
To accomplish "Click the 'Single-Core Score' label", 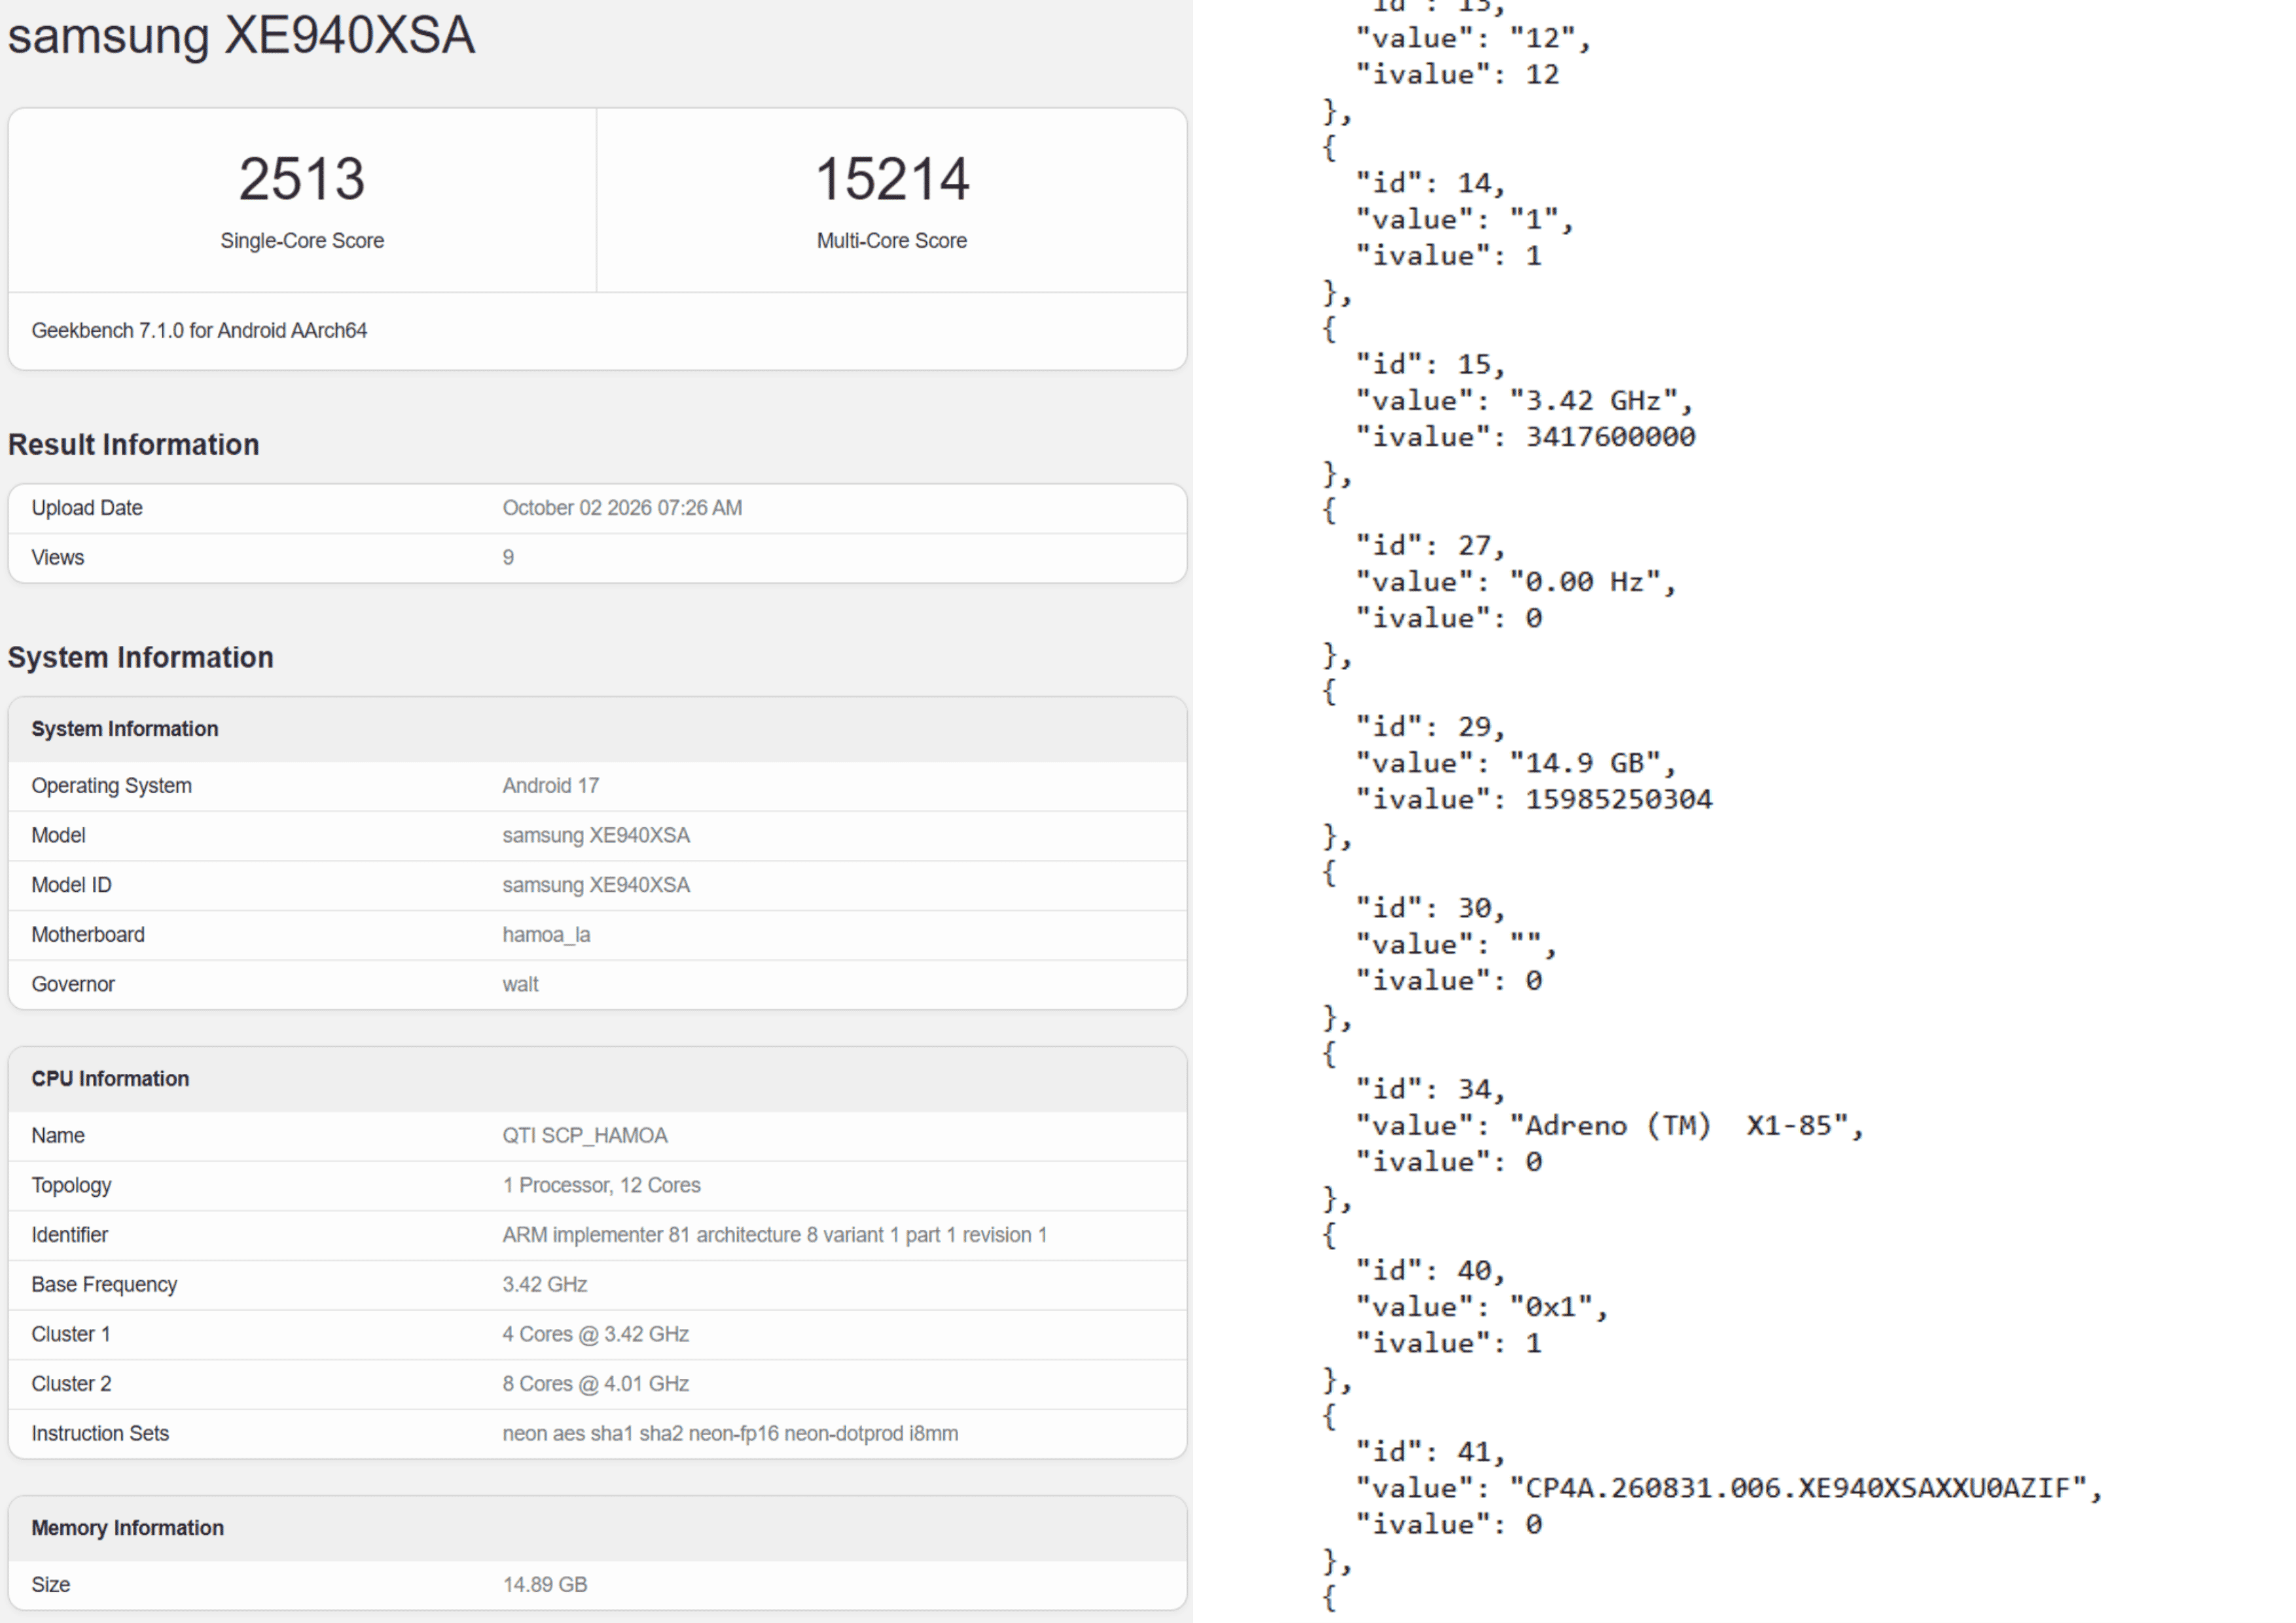I will point(302,241).
